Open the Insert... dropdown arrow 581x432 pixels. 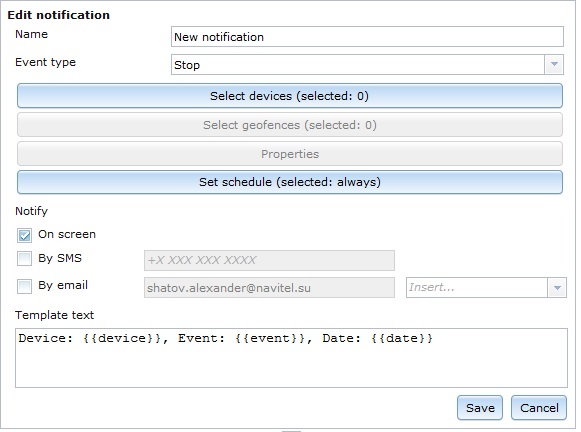(x=557, y=288)
